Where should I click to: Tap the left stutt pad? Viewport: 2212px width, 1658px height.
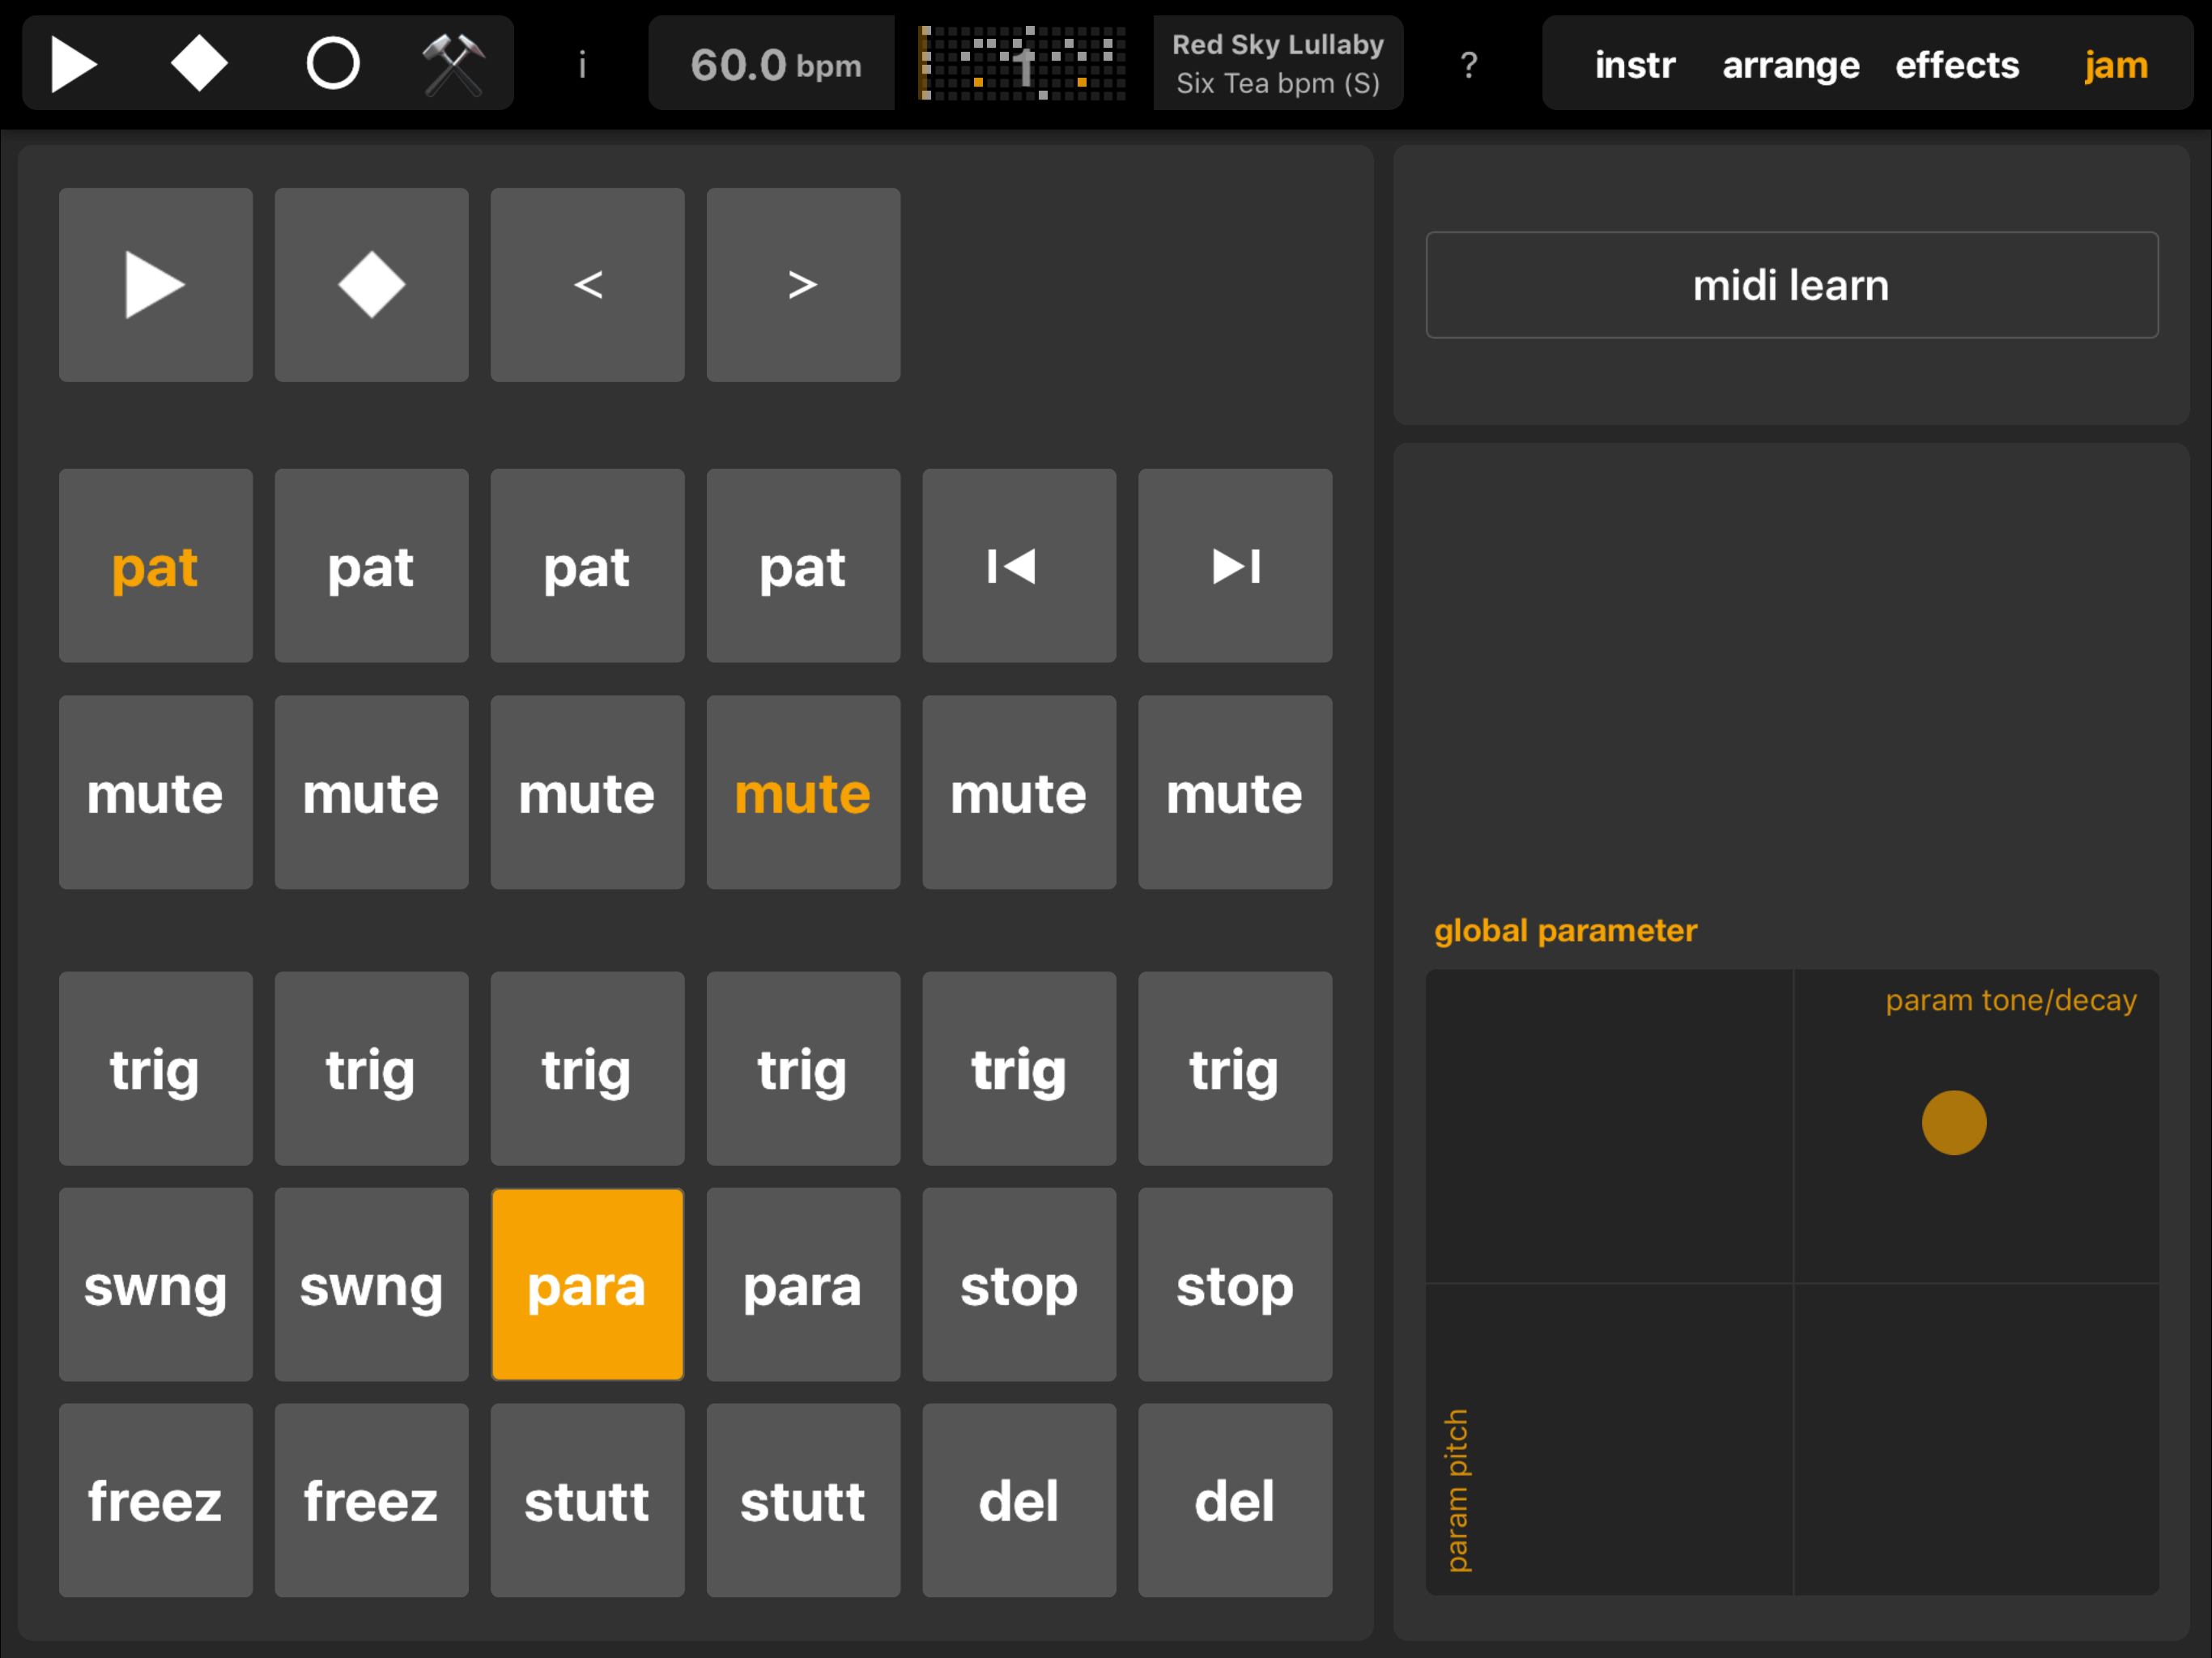588,1501
